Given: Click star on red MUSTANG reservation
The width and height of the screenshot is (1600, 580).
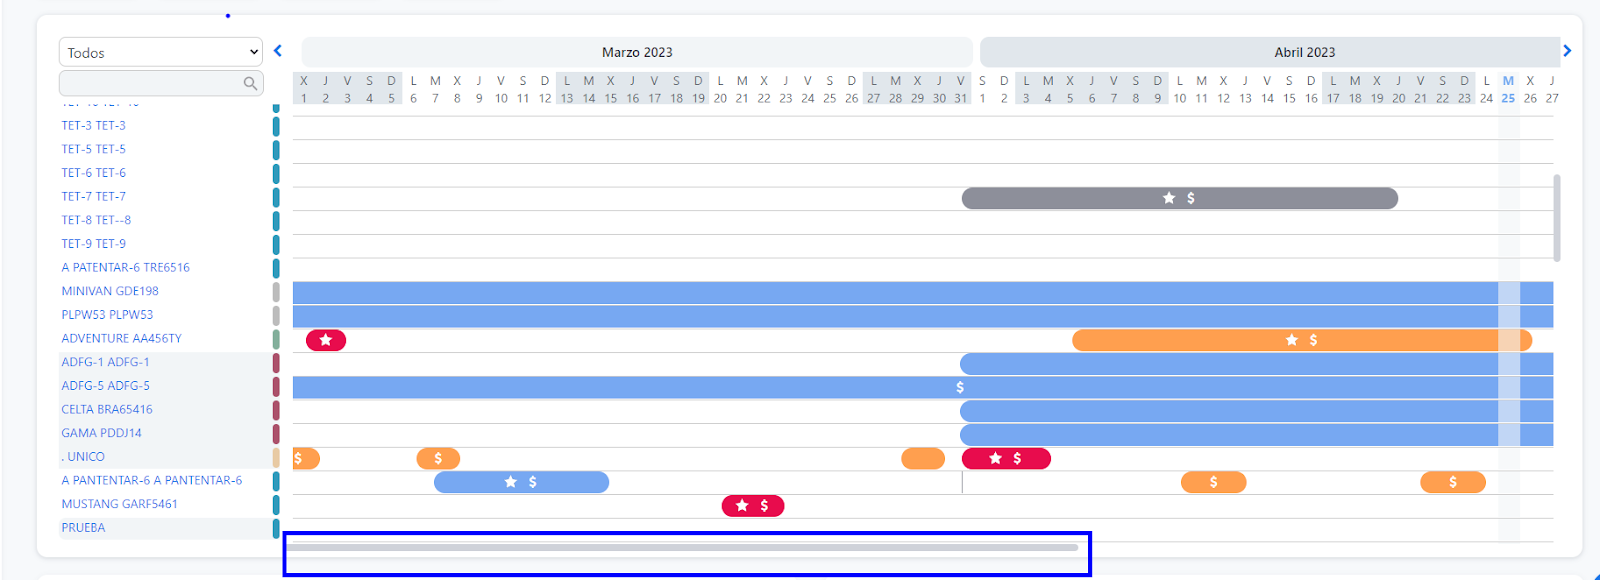Looking at the screenshot, I should [x=742, y=506].
